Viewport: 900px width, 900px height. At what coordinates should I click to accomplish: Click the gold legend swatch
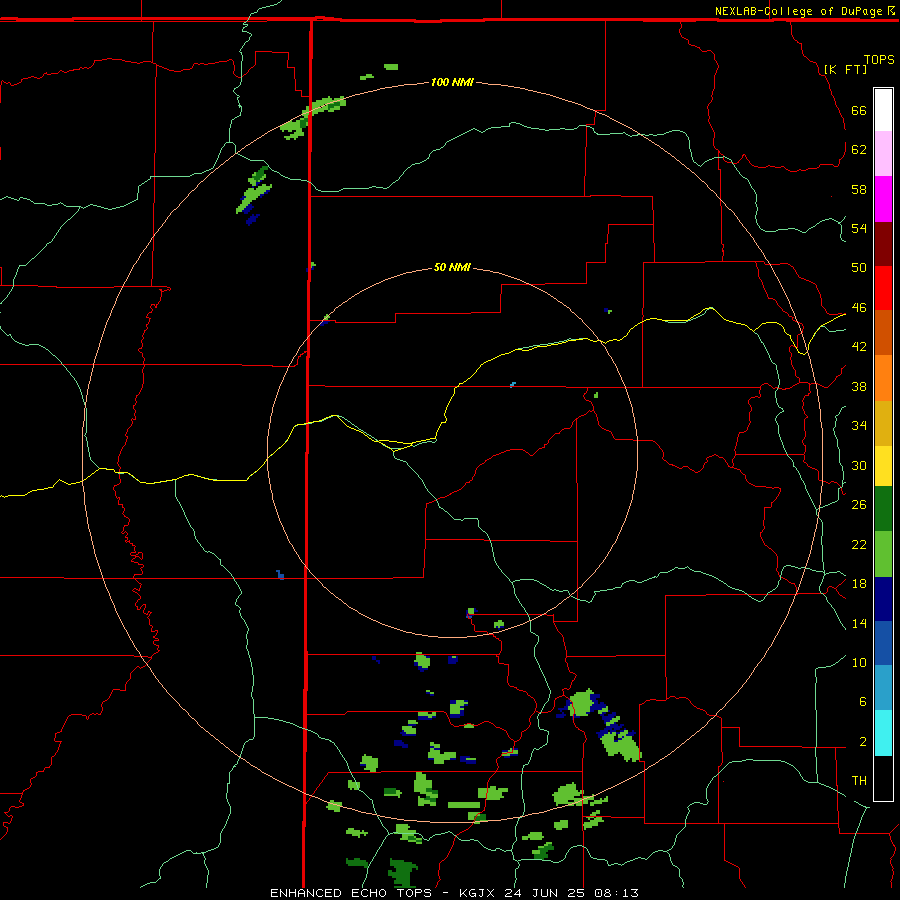[x=883, y=424]
